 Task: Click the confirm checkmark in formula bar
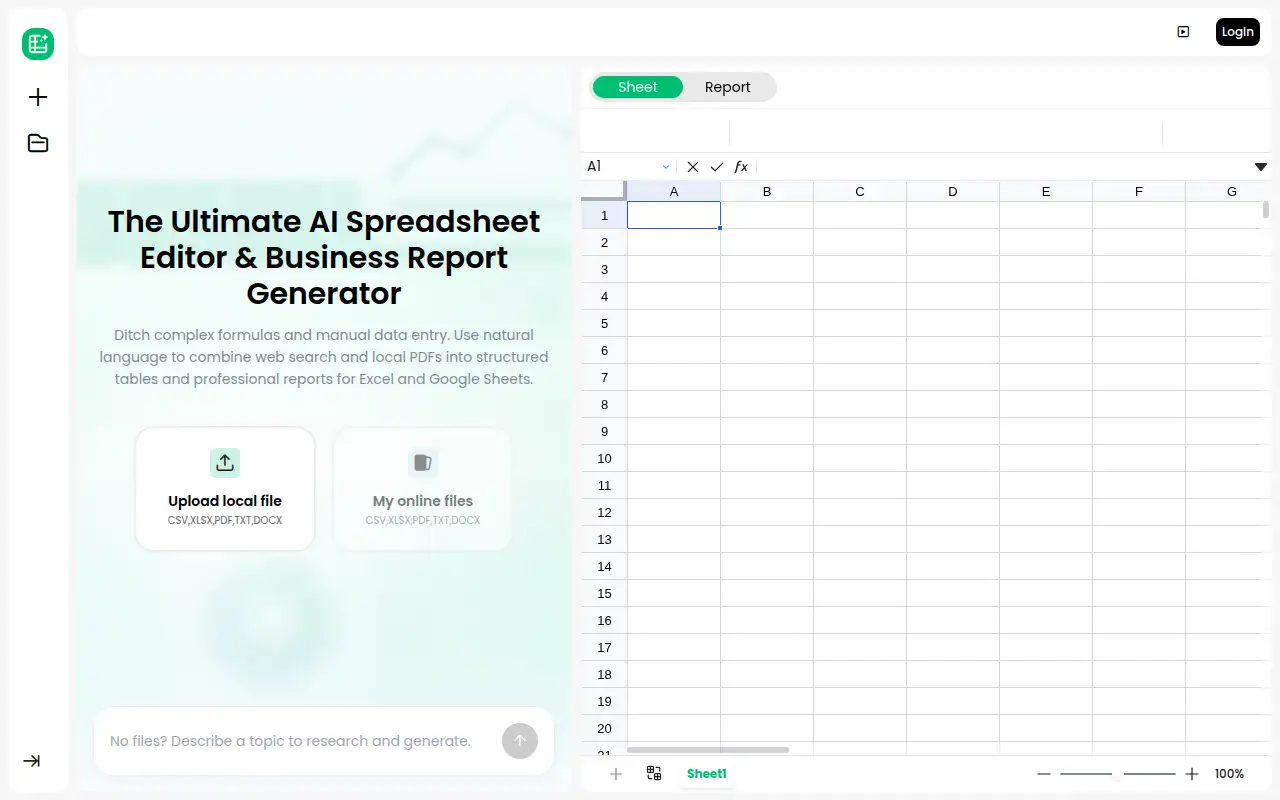tap(717, 167)
